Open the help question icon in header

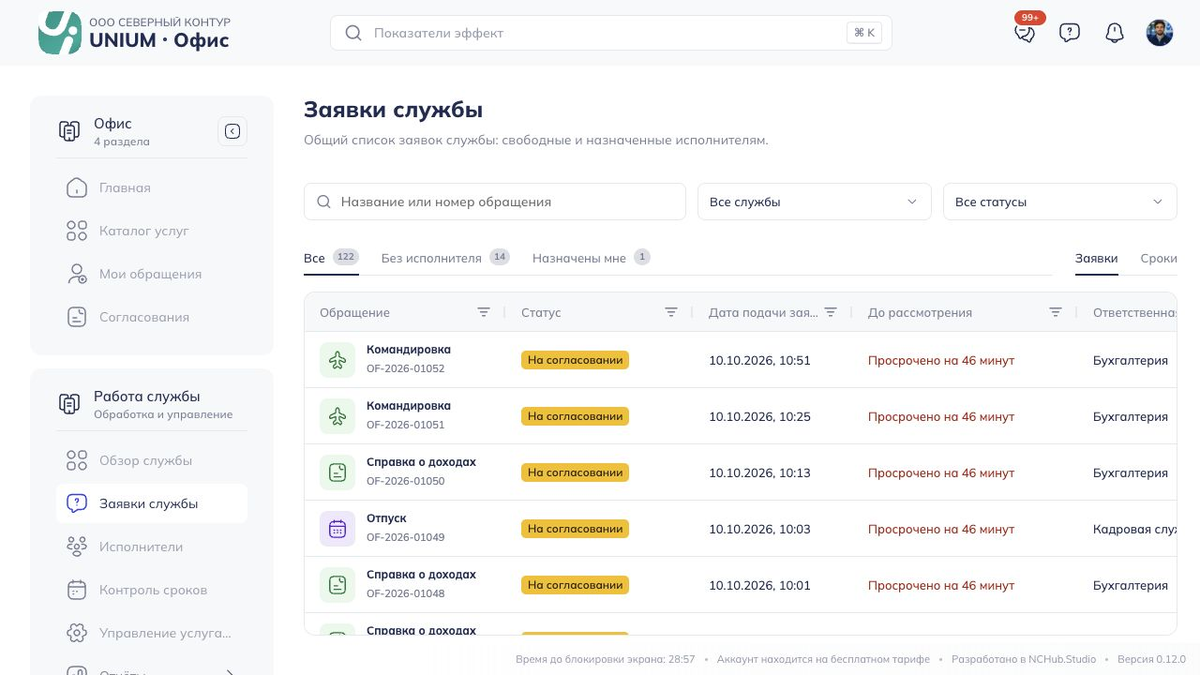[x=1070, y=33]
